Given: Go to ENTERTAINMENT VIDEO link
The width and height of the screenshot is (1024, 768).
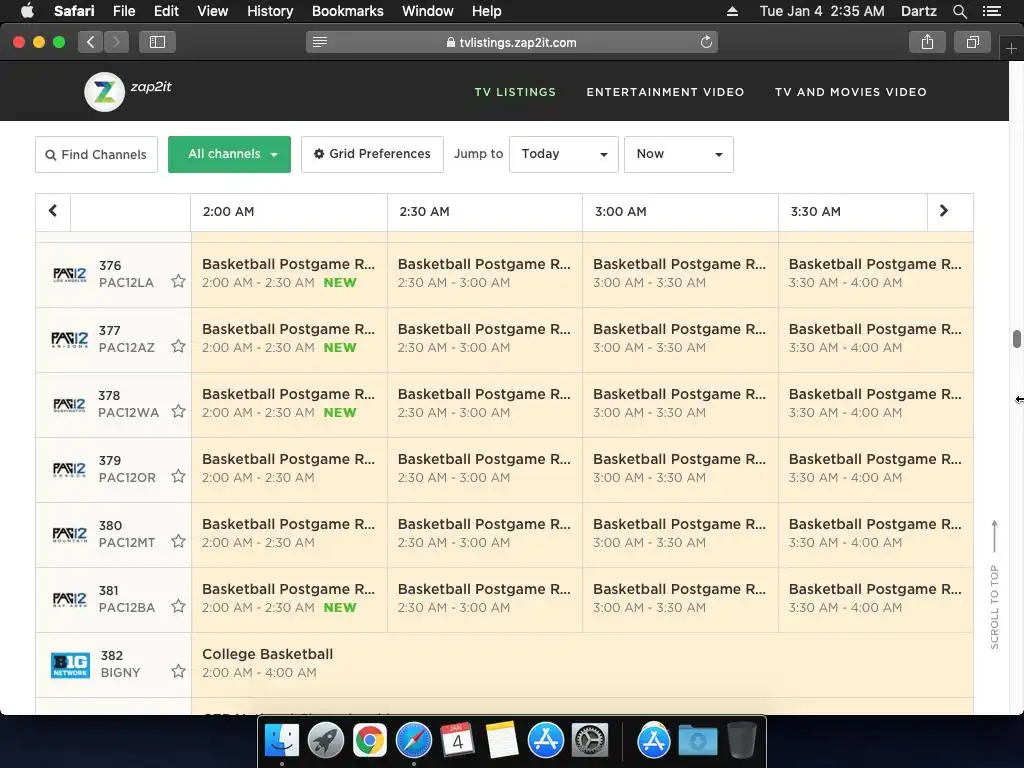Looking at the screenshot, I should 665,92.
